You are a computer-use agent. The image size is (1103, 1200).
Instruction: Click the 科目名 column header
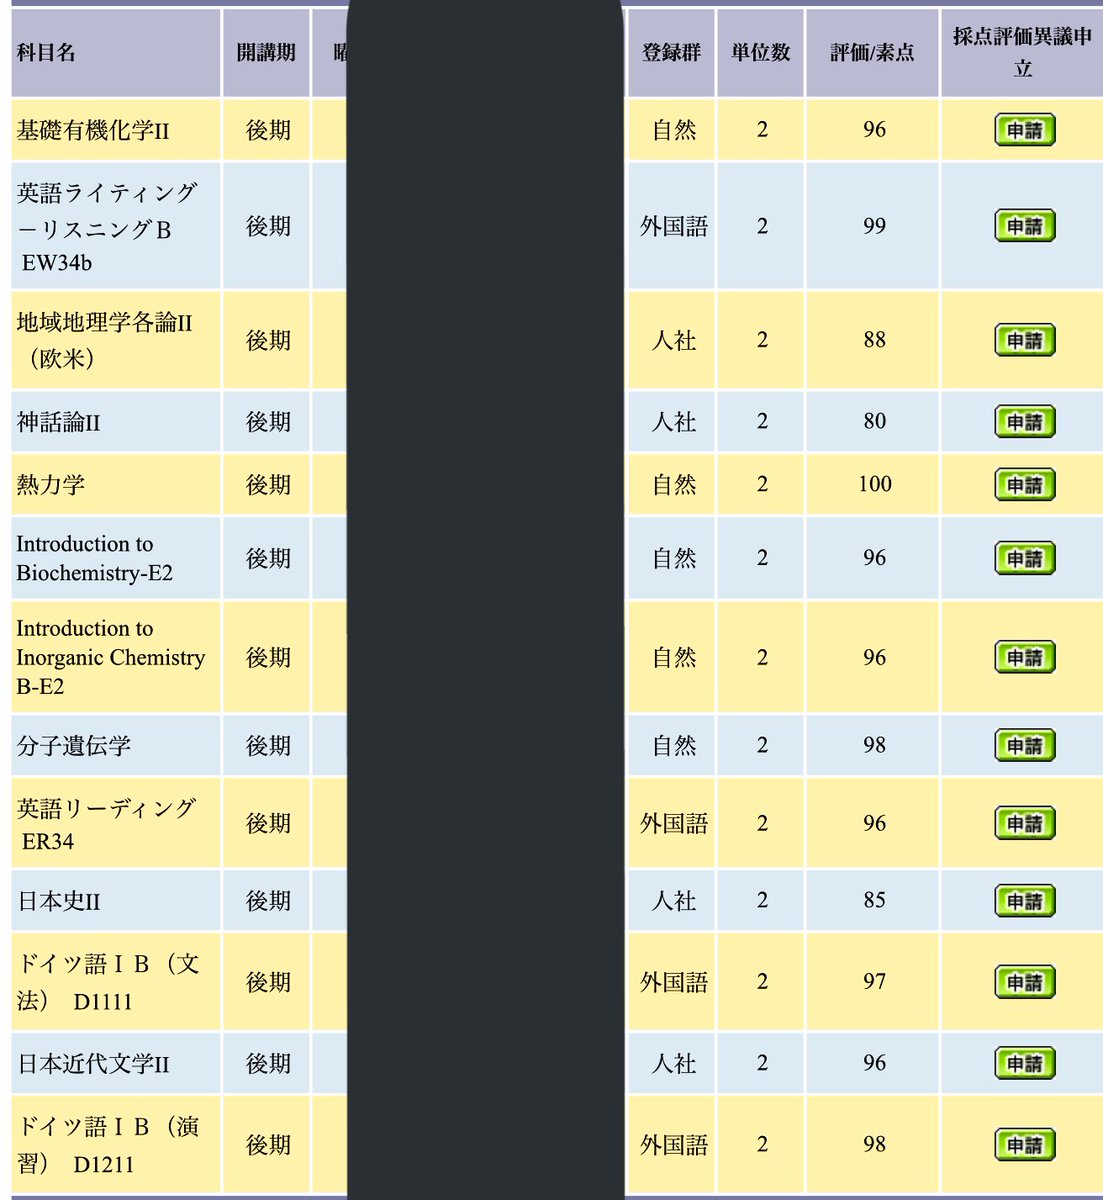46,53
